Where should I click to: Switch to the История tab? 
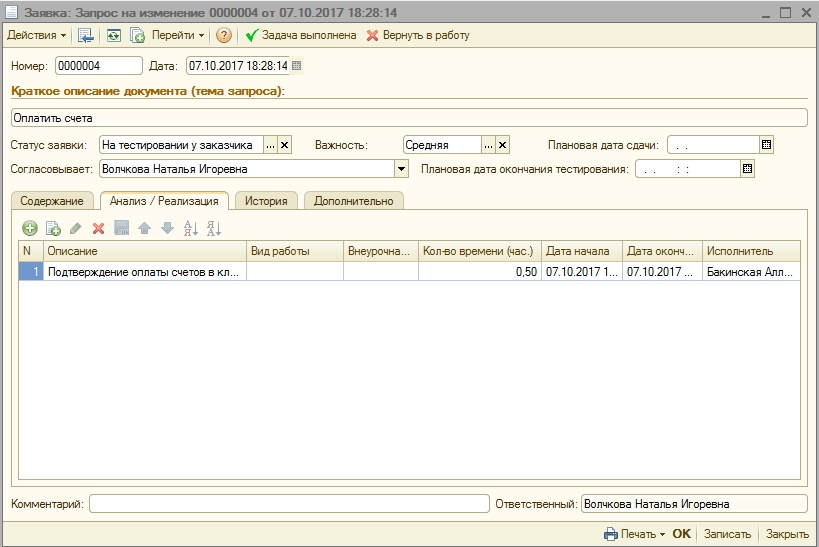267,201
